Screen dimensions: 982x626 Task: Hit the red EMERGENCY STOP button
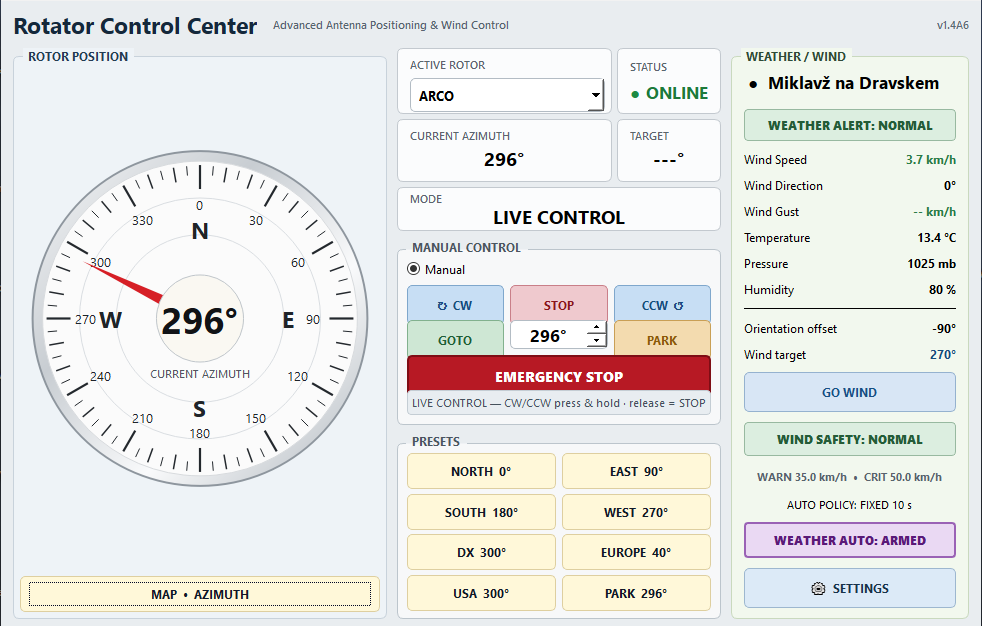point(559,376)
